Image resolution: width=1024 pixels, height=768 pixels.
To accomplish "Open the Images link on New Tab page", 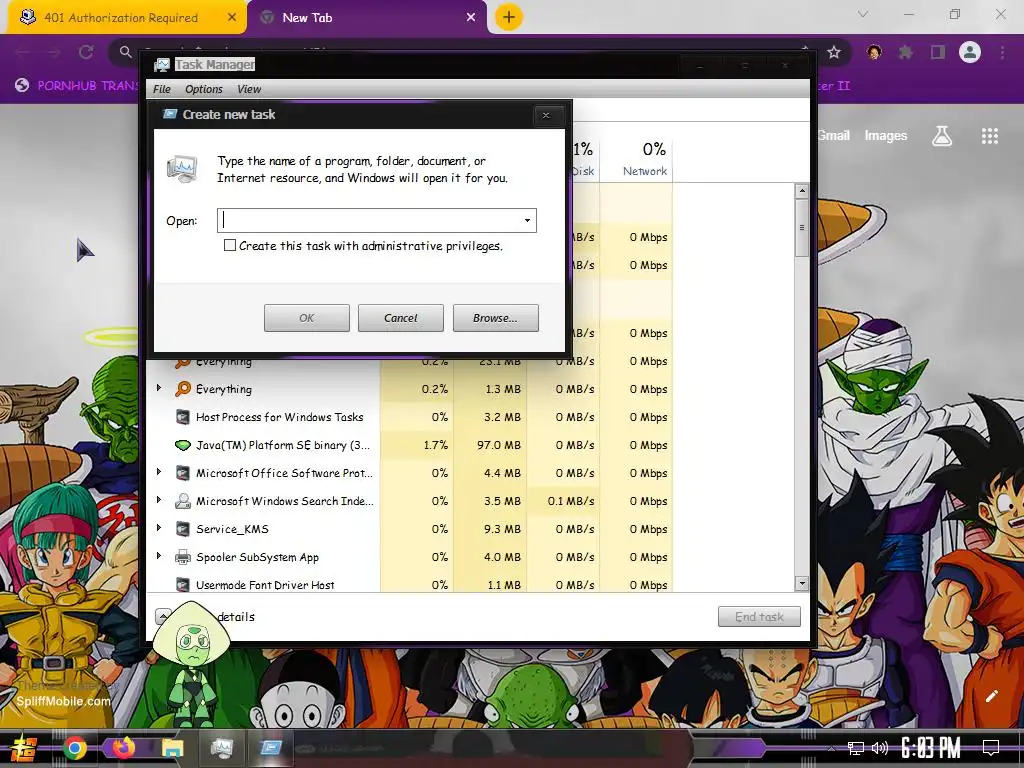I will coord(886,136).
